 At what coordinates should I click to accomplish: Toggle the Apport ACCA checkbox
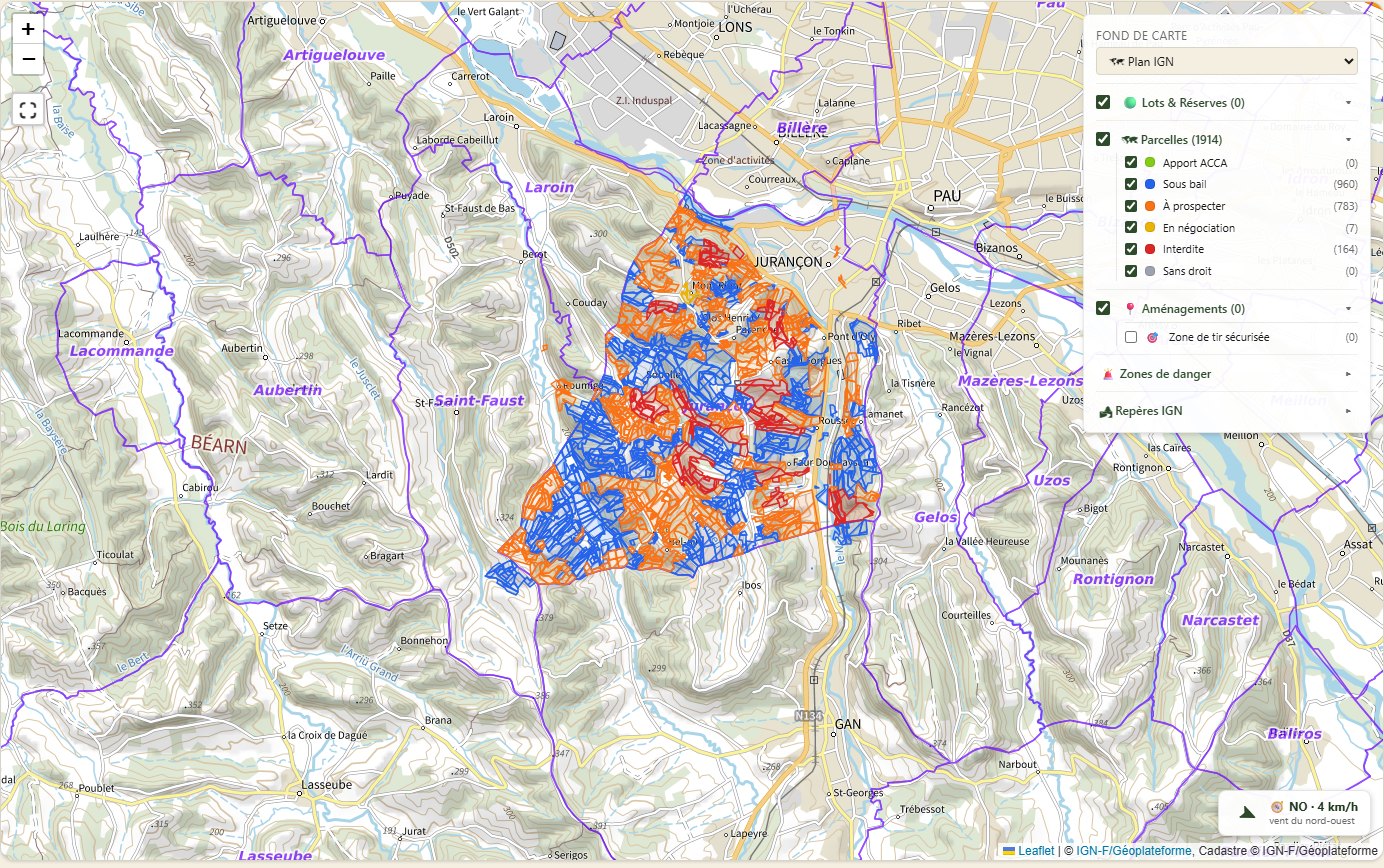tap(1131, 162)
